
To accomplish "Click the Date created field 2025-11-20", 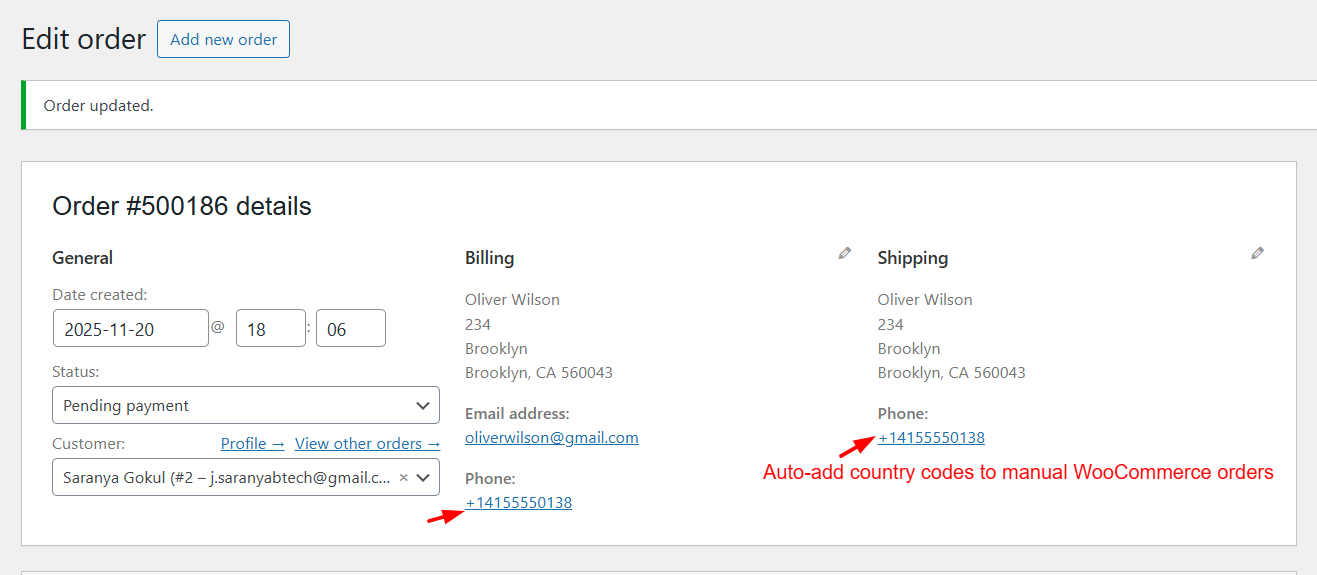I will pyautogui.click(x=130, y=329).
